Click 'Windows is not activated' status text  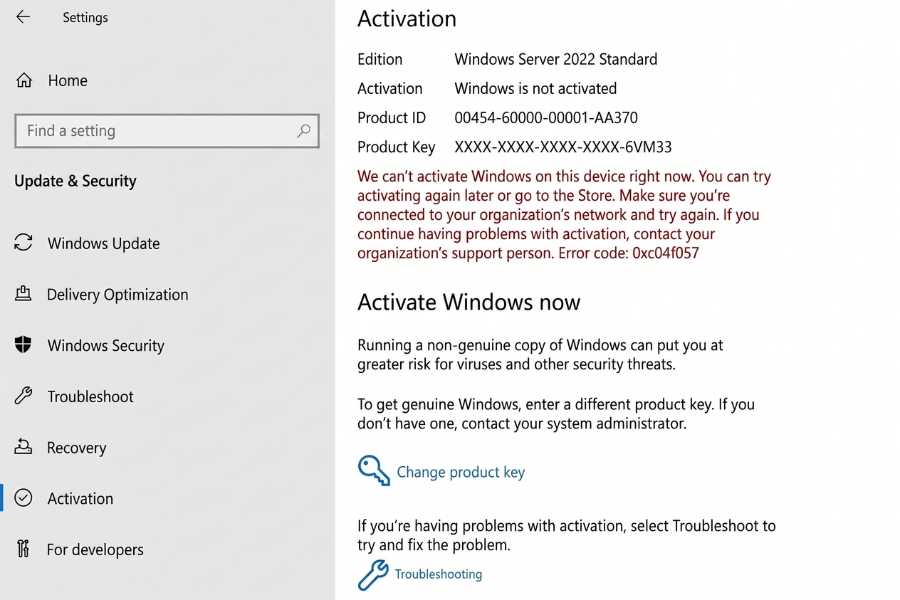pos(536,88)
